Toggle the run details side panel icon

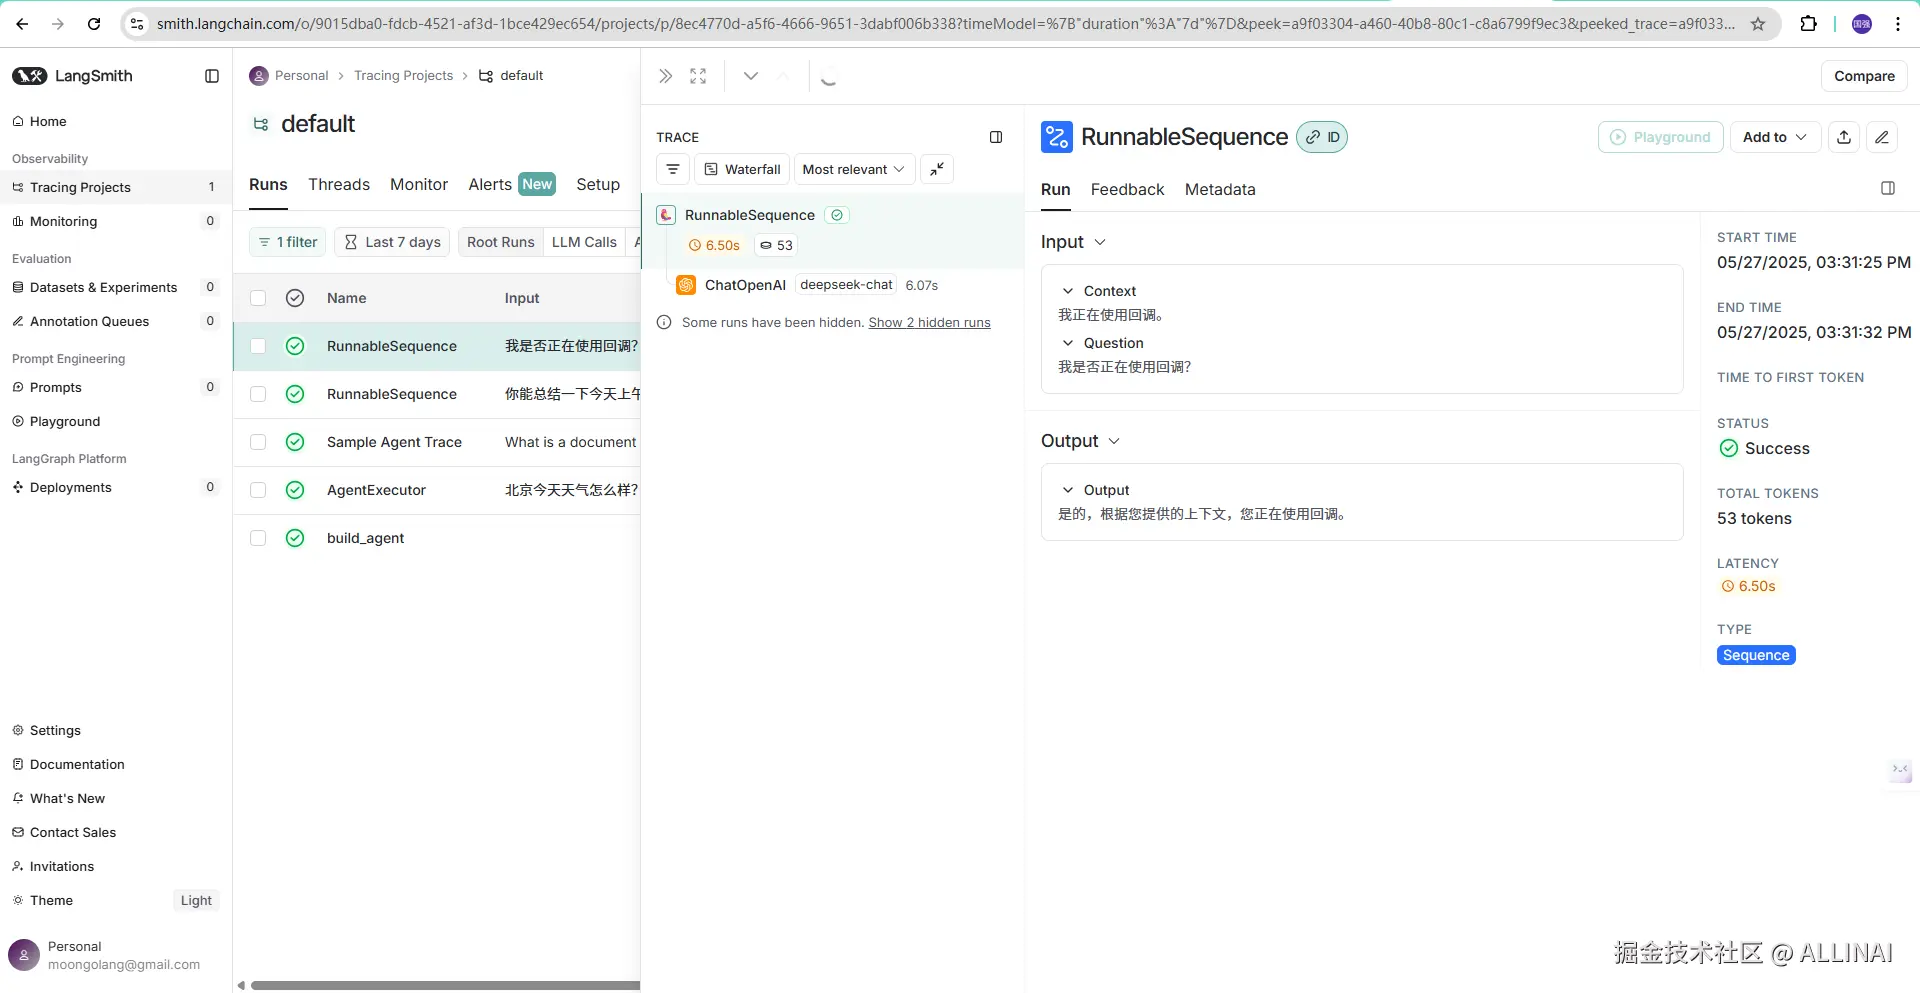click(1888, 188)
